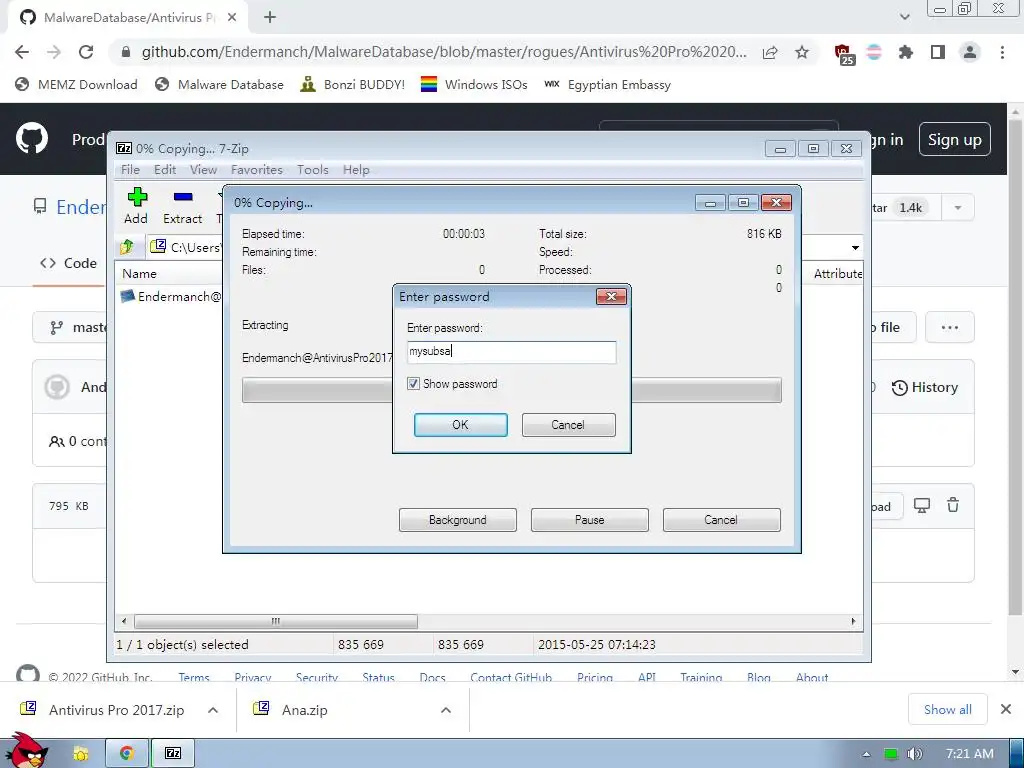This screenshot has width=1024, height=768.
Task: Click the up-folder icon in 7-Zip
Action: pyautogui.click(x=127, y=247)
